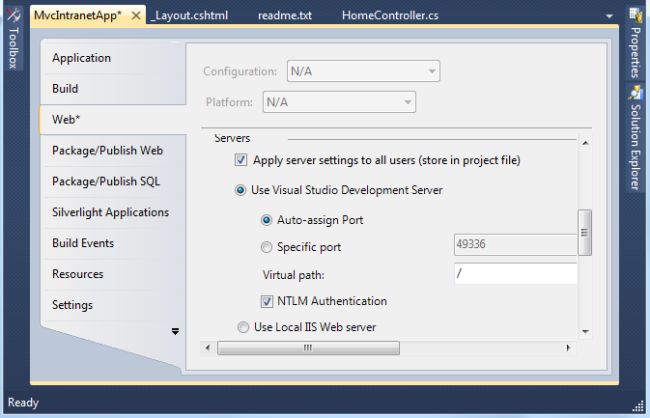Open the Solution Explorer panel icon
This screenshot has height=418, width=650.
point(635,94)
